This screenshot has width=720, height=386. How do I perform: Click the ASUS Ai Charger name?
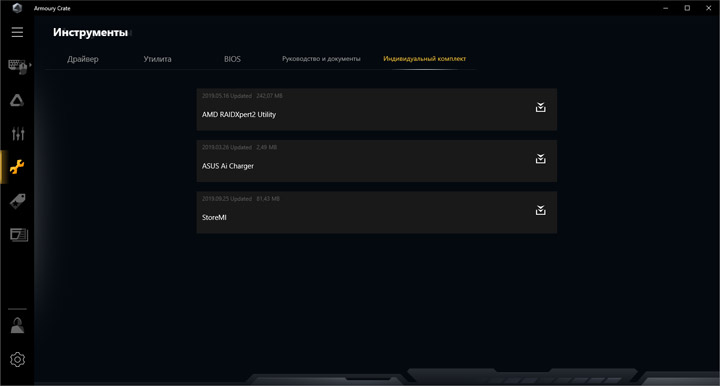pyautogui.click(x=228, y=166)
